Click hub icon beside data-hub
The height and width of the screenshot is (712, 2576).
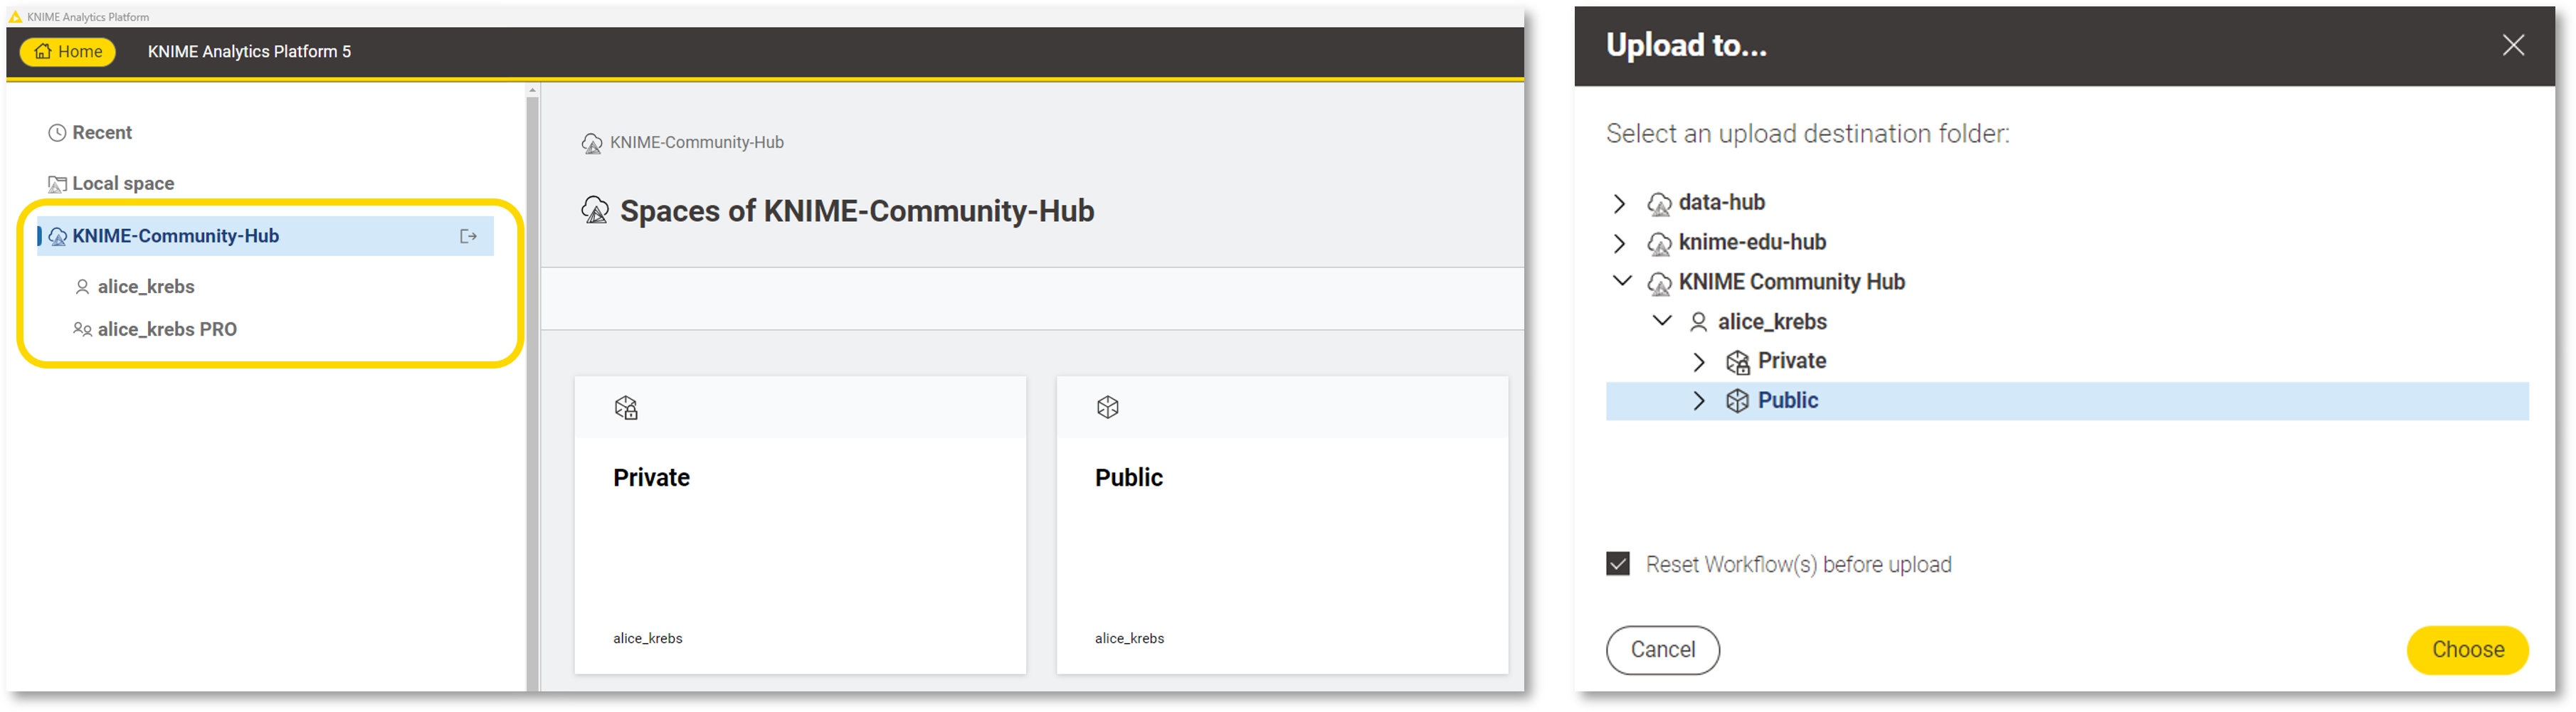pos(1659,205)
